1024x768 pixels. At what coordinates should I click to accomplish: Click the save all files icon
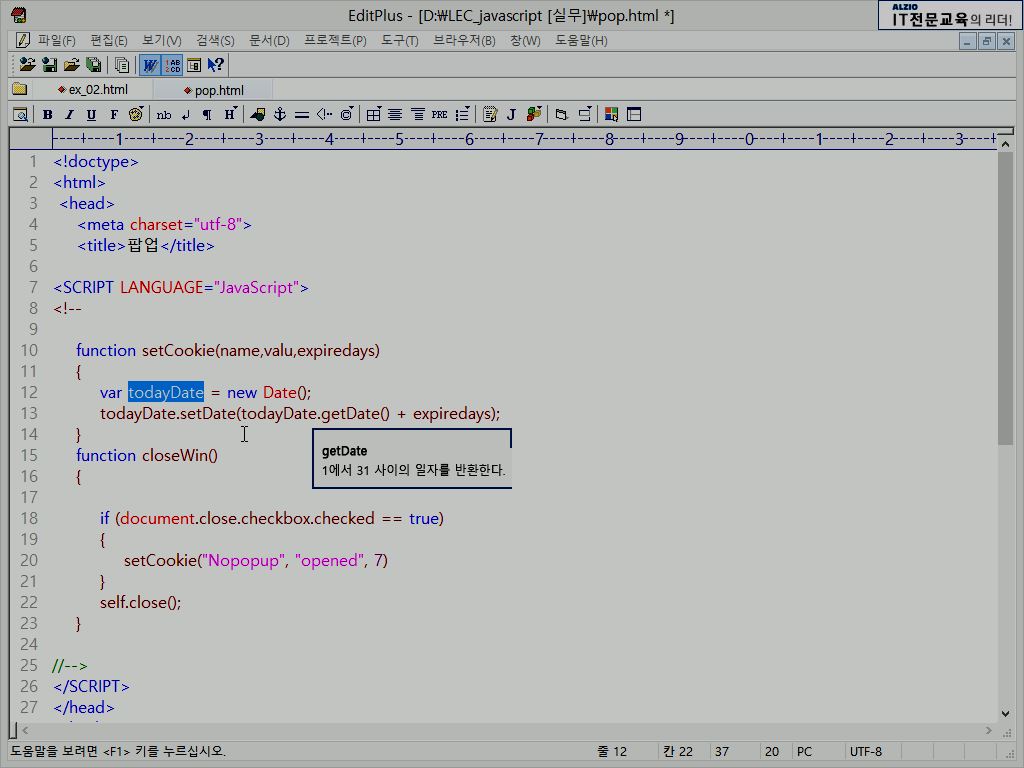pyautogui.click(x=93, y=65)
